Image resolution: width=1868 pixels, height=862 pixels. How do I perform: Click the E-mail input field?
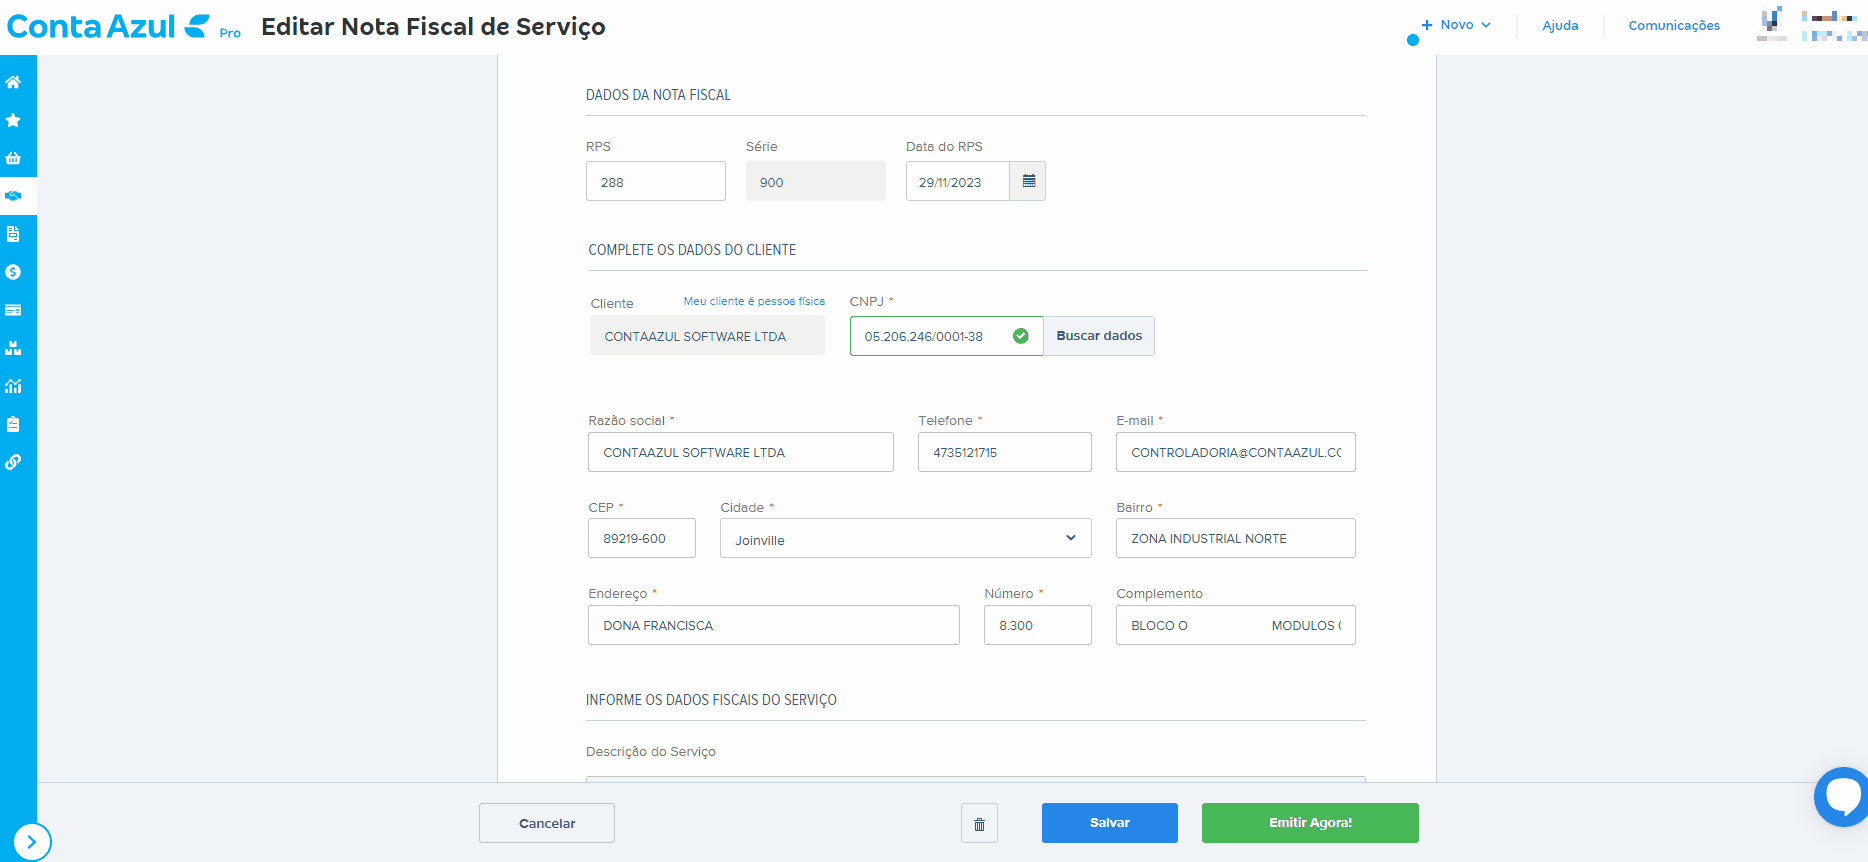[1236, 452]
